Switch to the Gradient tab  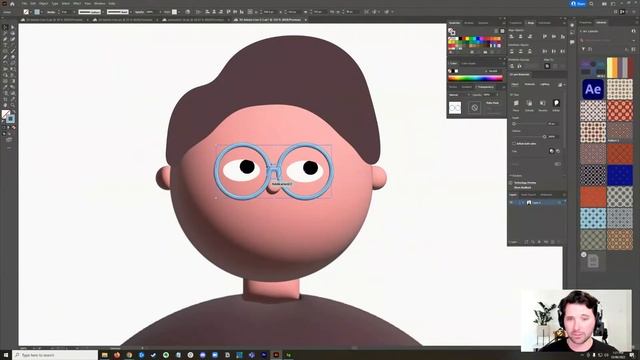point(467,87)
